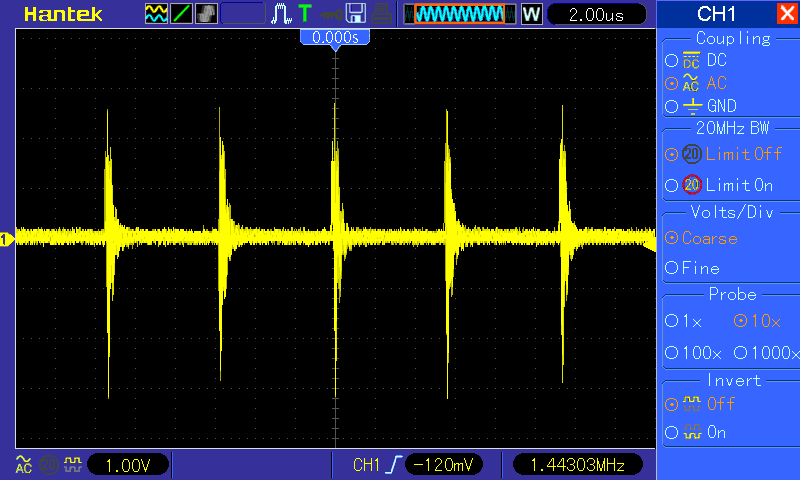The width and height of the screenshot is (800, 480).
Task: Click the gray key lock icon
Action: pos(331,15)
